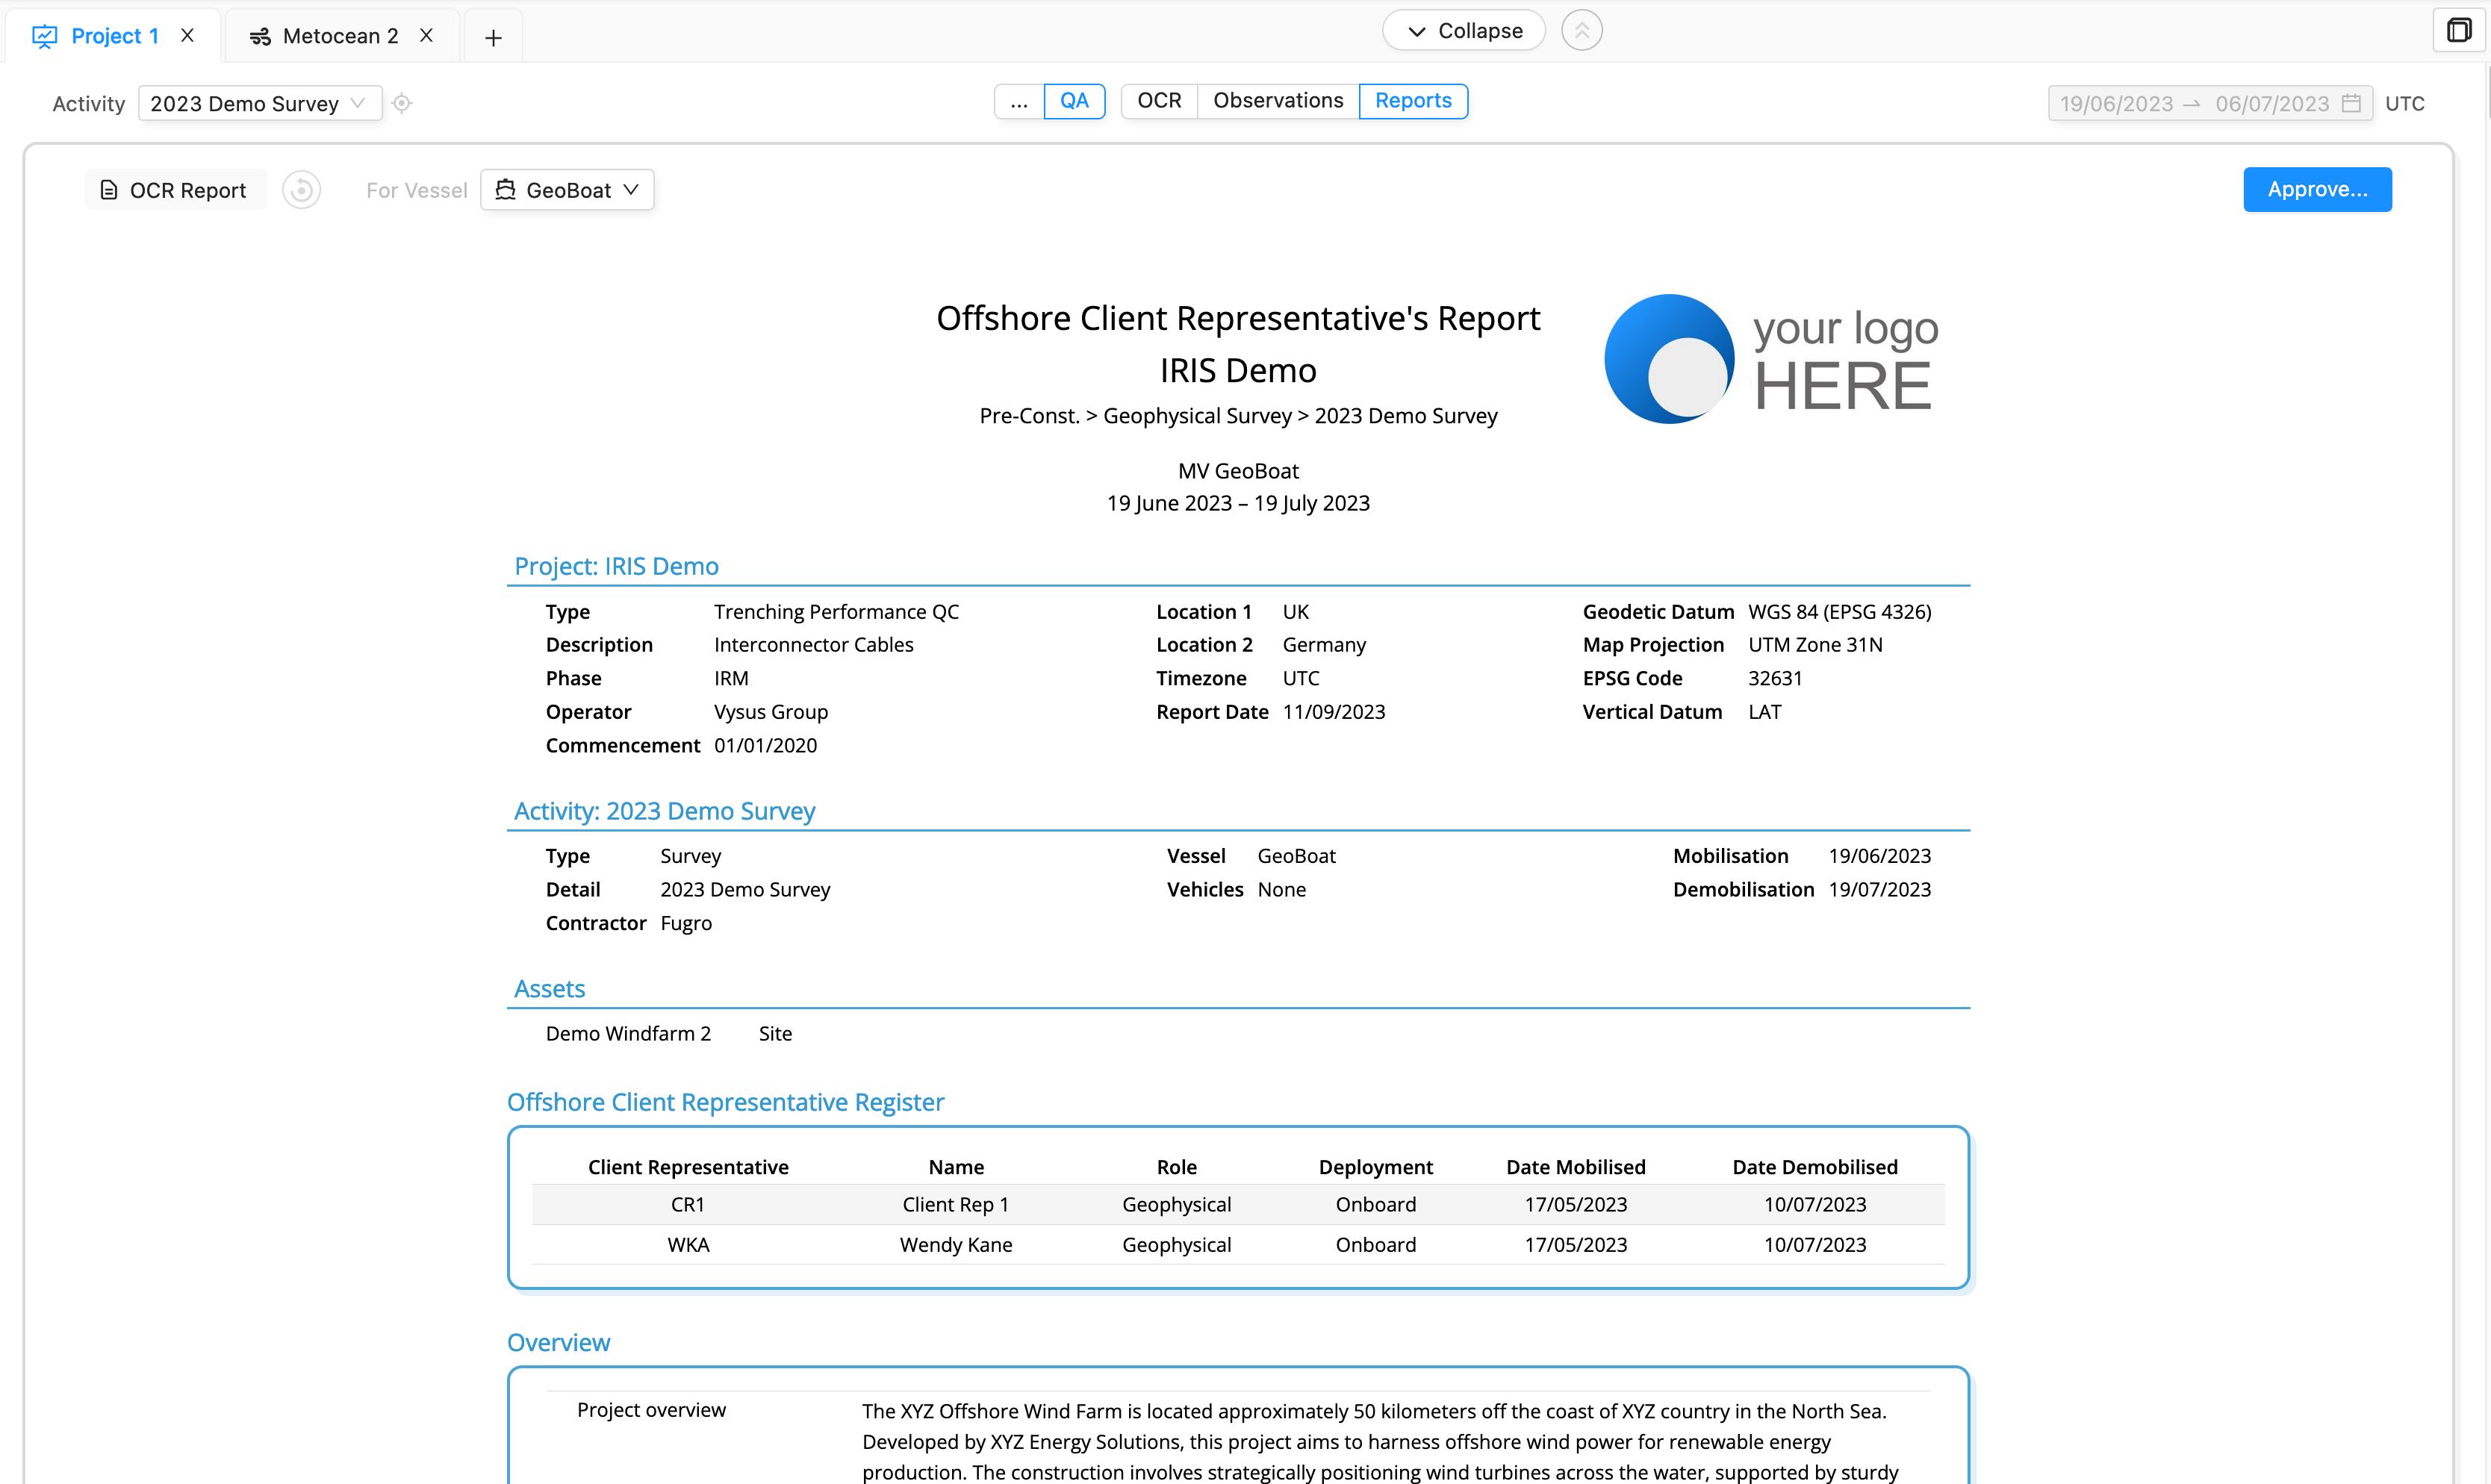Click the Date Mobilised column header

[x=1576, y=1167]
